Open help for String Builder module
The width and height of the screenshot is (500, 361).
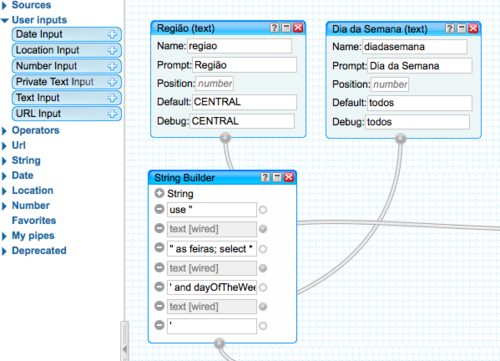pos(265,177)
